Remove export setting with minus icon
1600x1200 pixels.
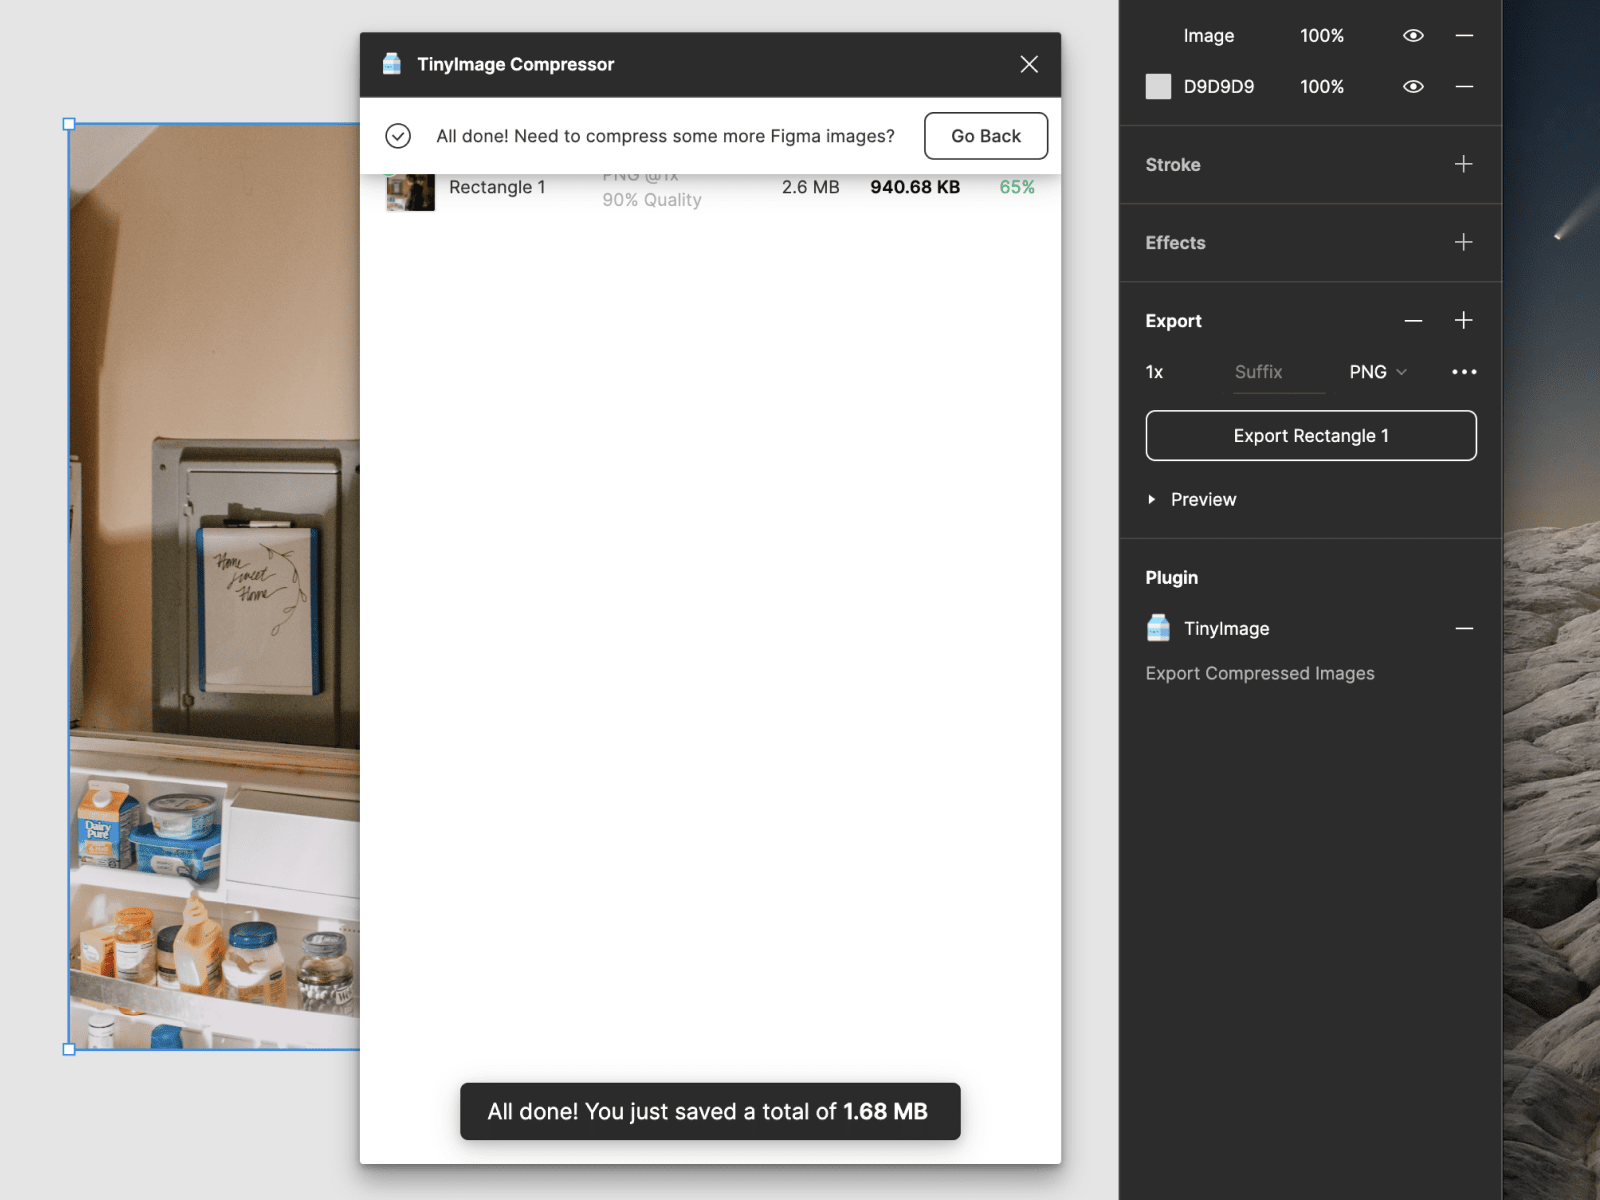point(1413,321)
